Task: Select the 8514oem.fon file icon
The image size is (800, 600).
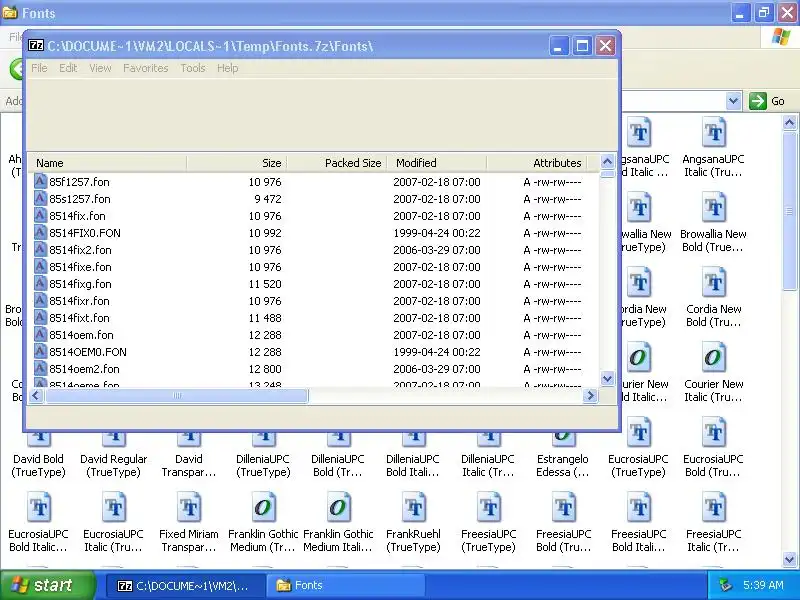Action: click(x=40, y=335)
